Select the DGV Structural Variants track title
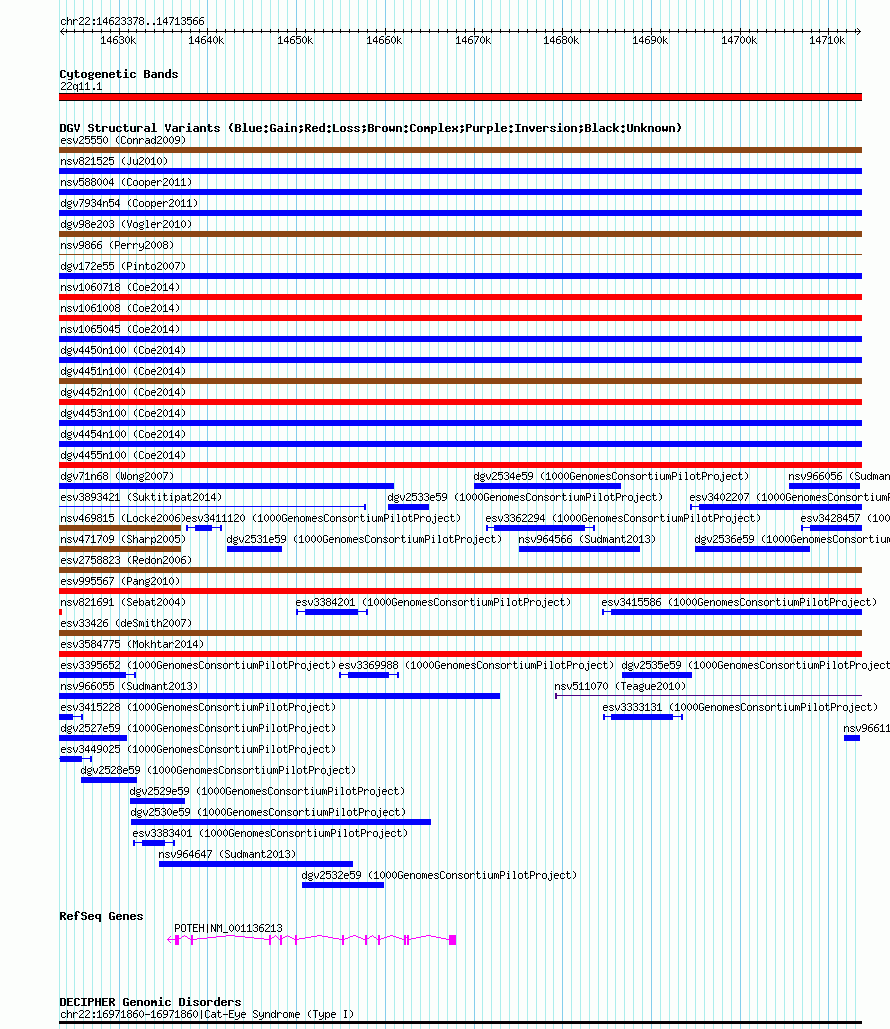 pos(370,128)
